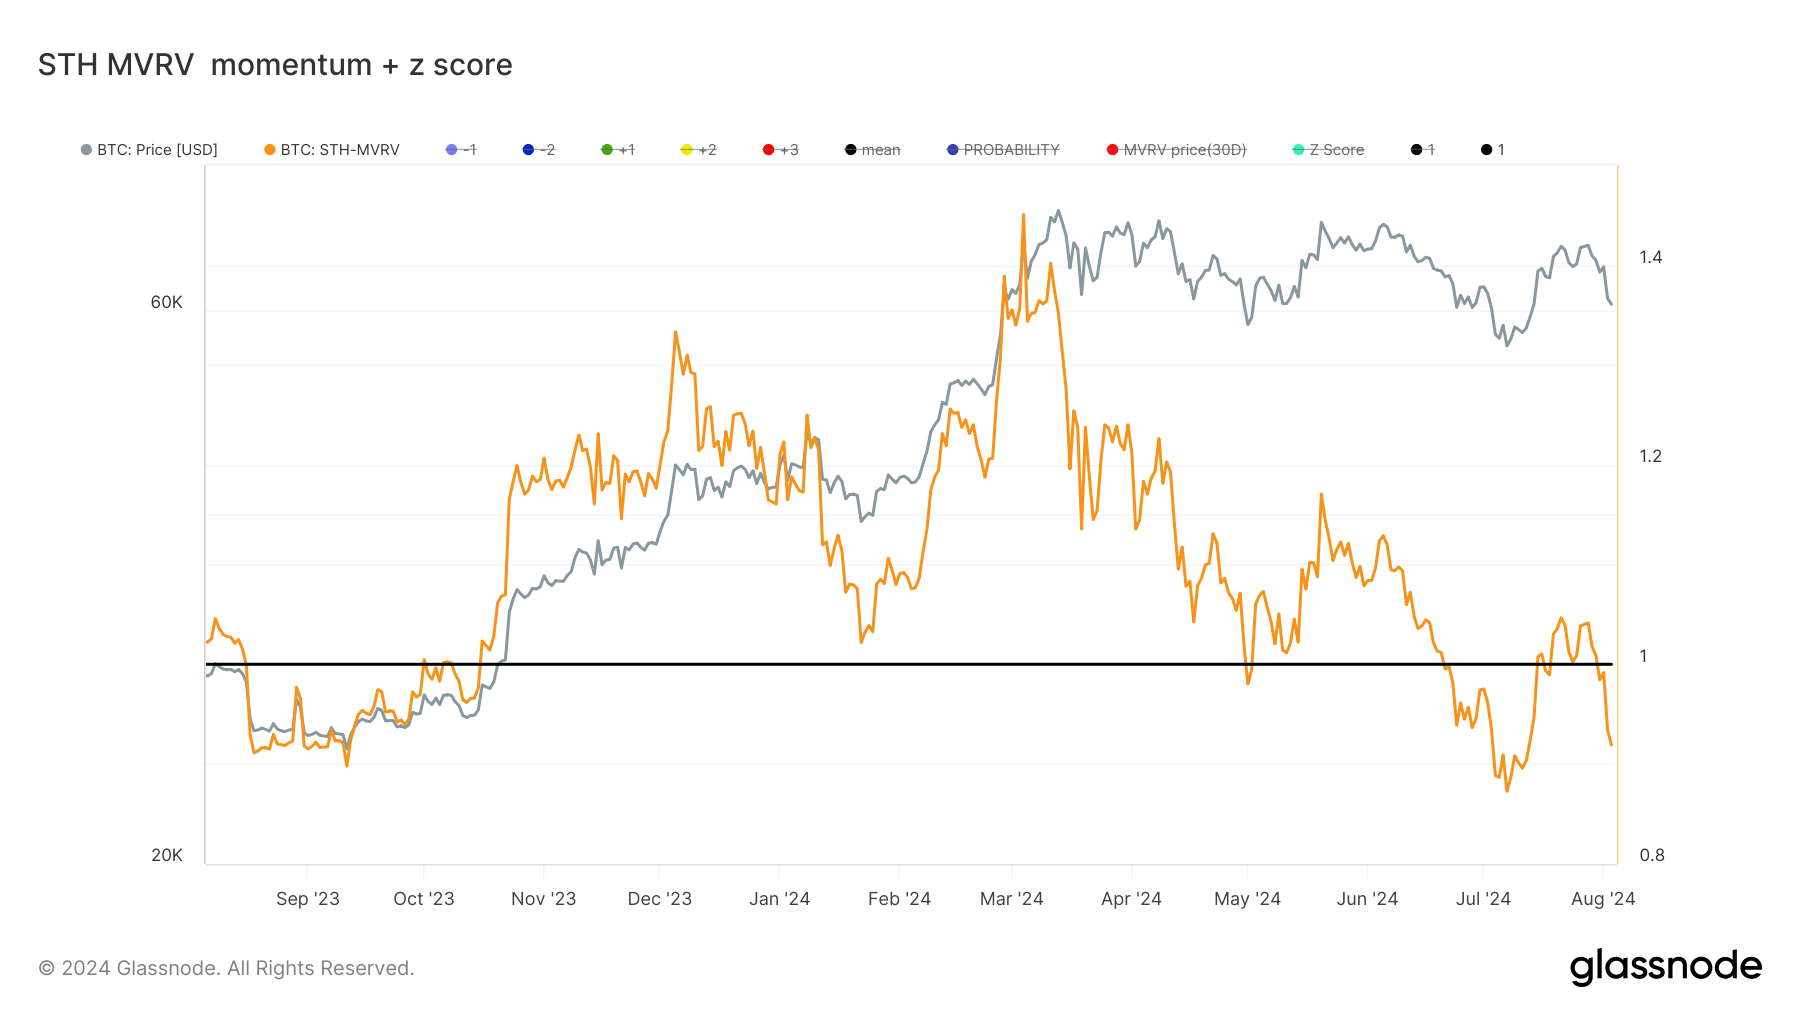Screen dimensions: 1800x1013
Task: Hide the active 1 legend entry at legend end
Action: click(1493, 150)
